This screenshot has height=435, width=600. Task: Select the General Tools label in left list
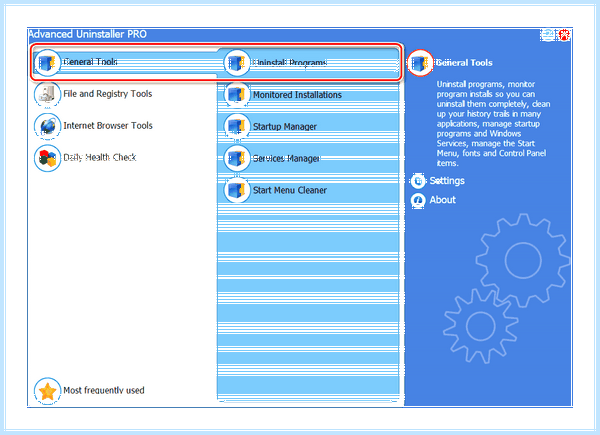pyautogui.click(x=90, y=62)
